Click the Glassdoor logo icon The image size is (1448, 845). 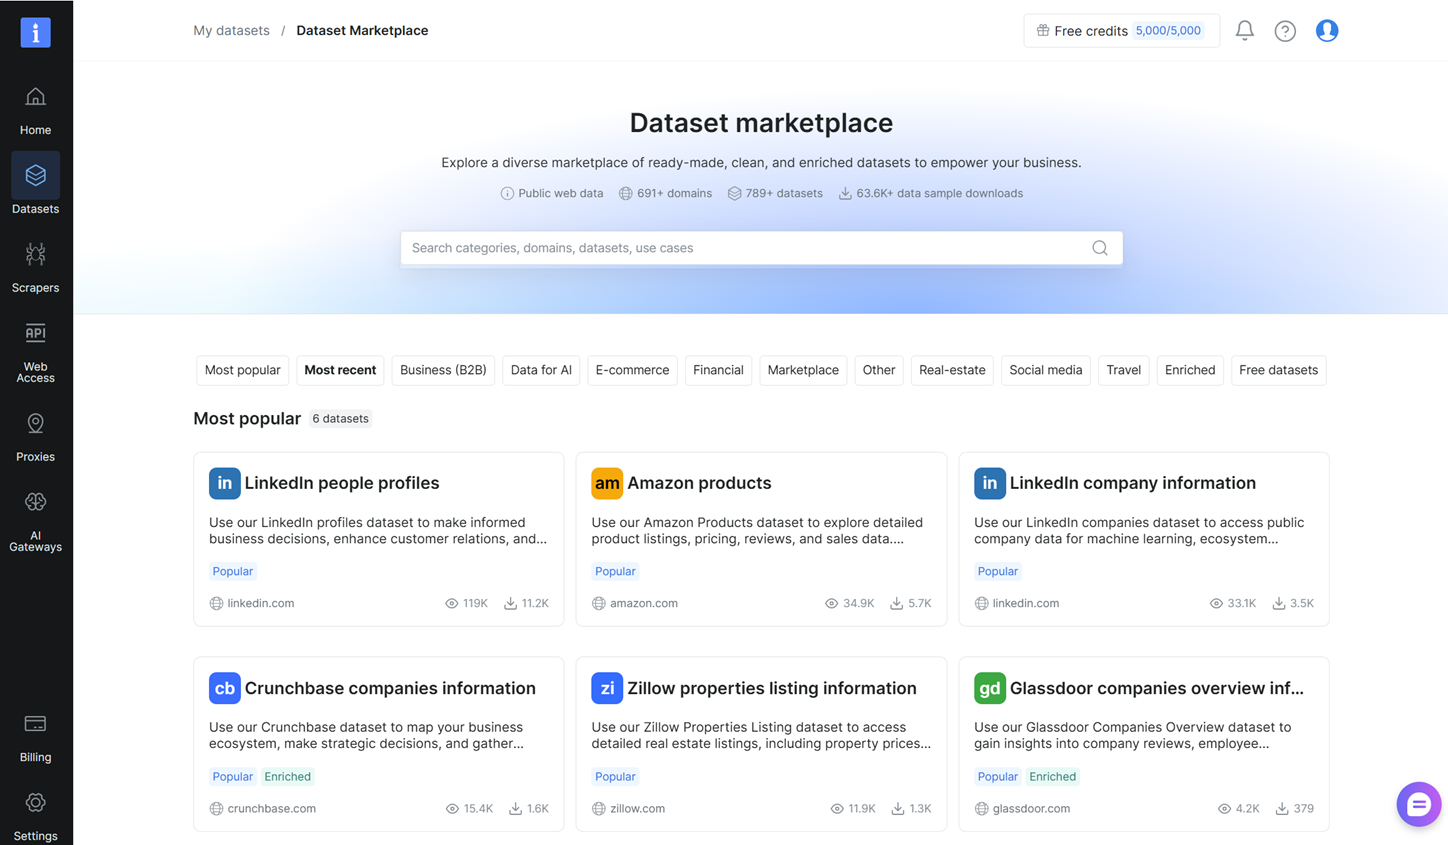[x=990, y=688]
